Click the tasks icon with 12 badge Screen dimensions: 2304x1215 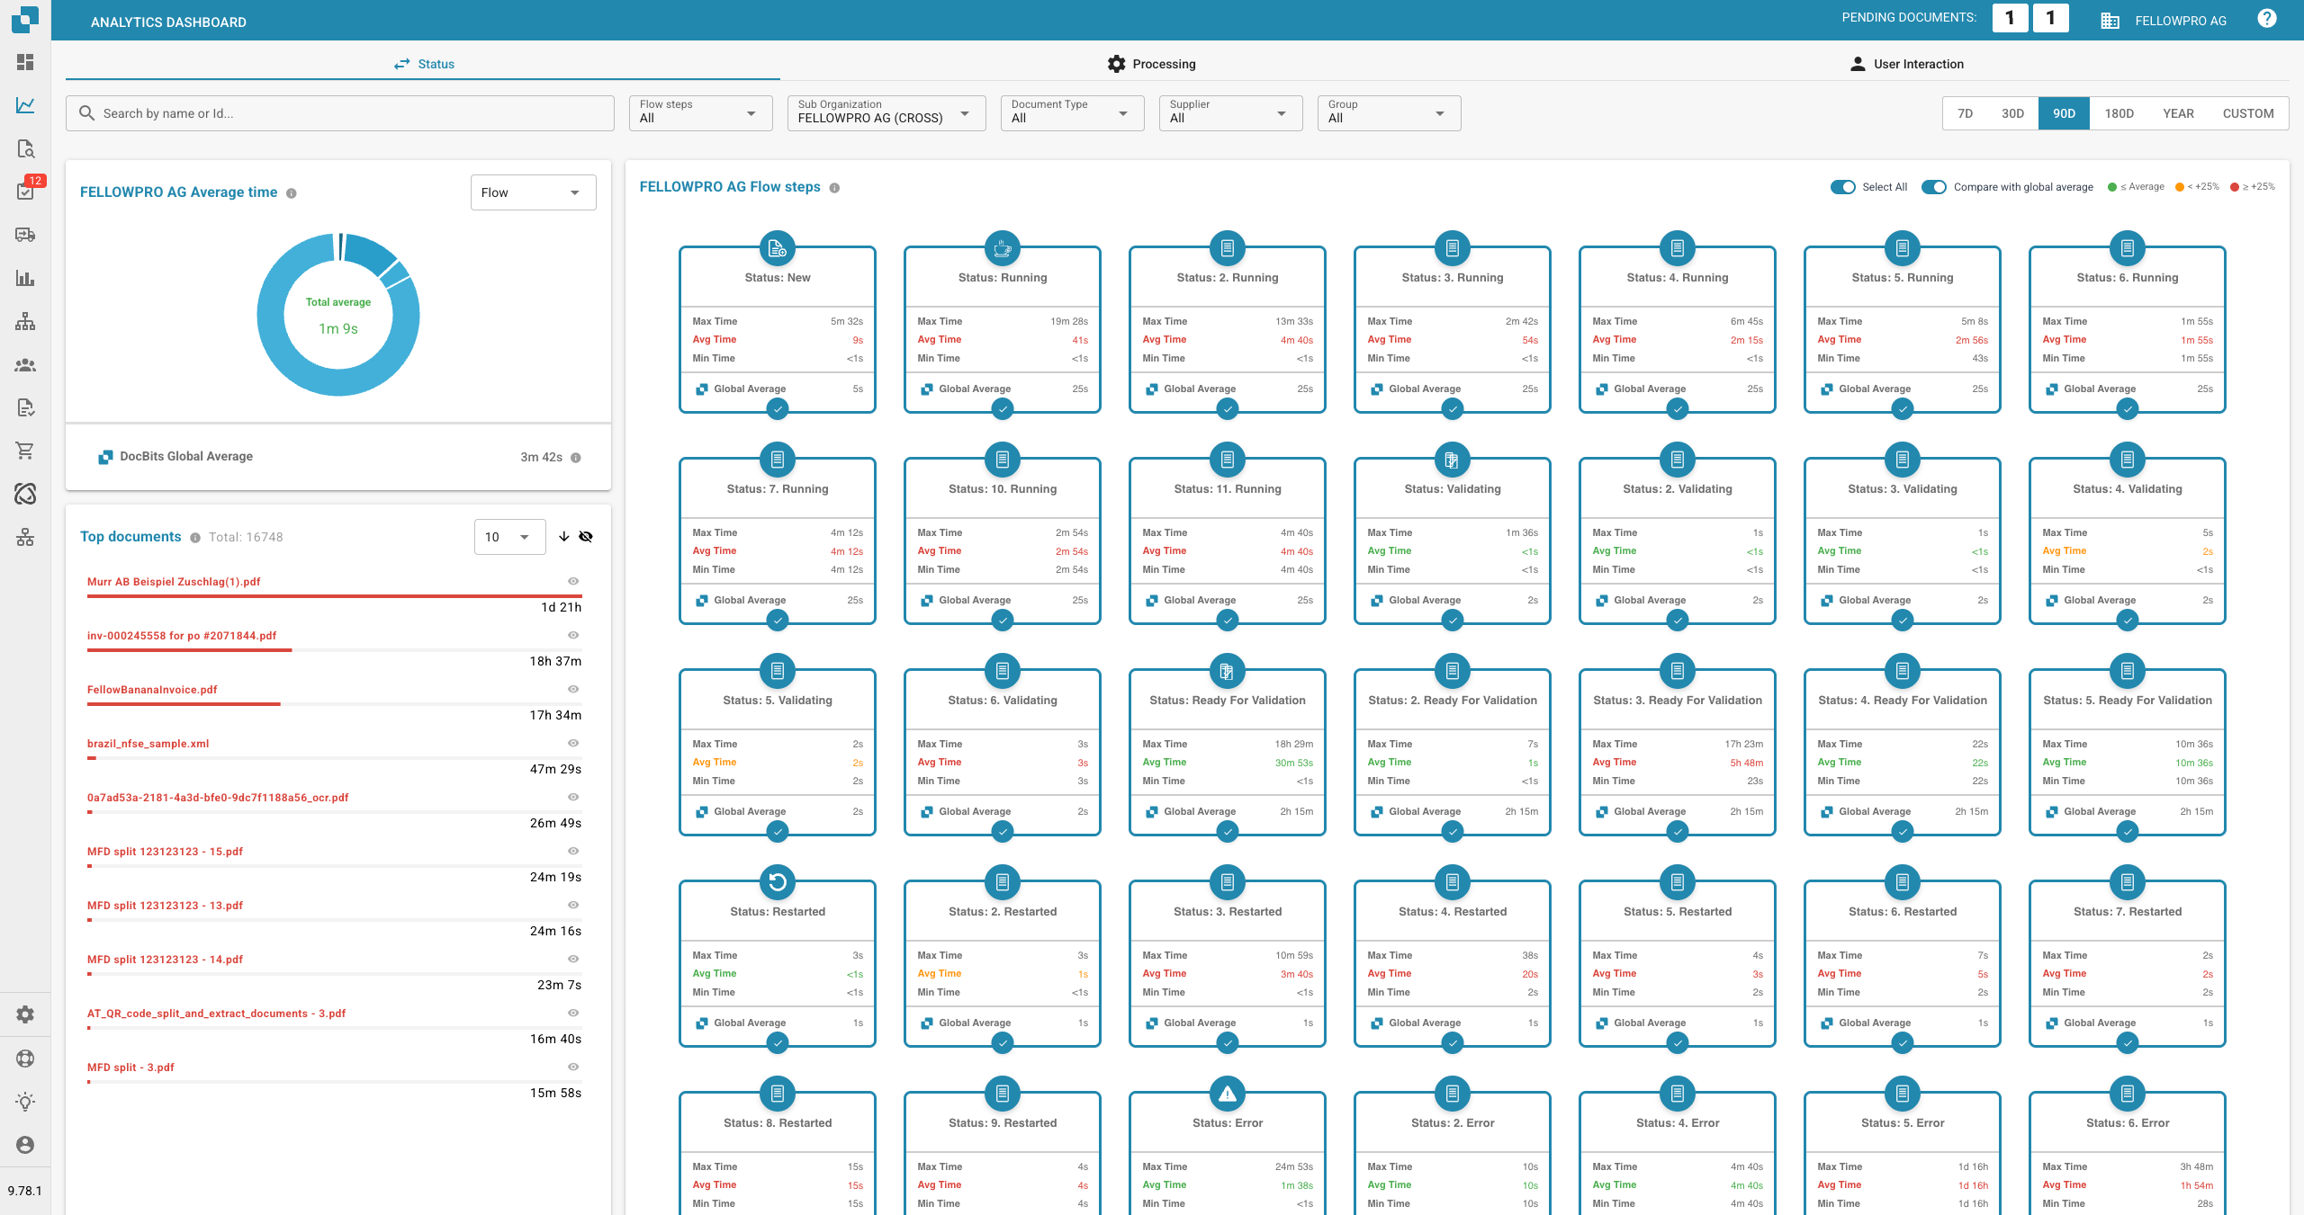point(26,190)
